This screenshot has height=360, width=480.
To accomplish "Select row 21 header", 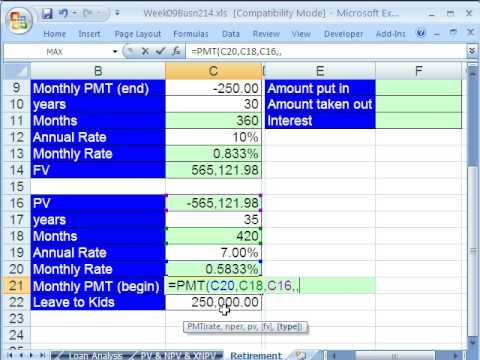I will pos(17,286).
